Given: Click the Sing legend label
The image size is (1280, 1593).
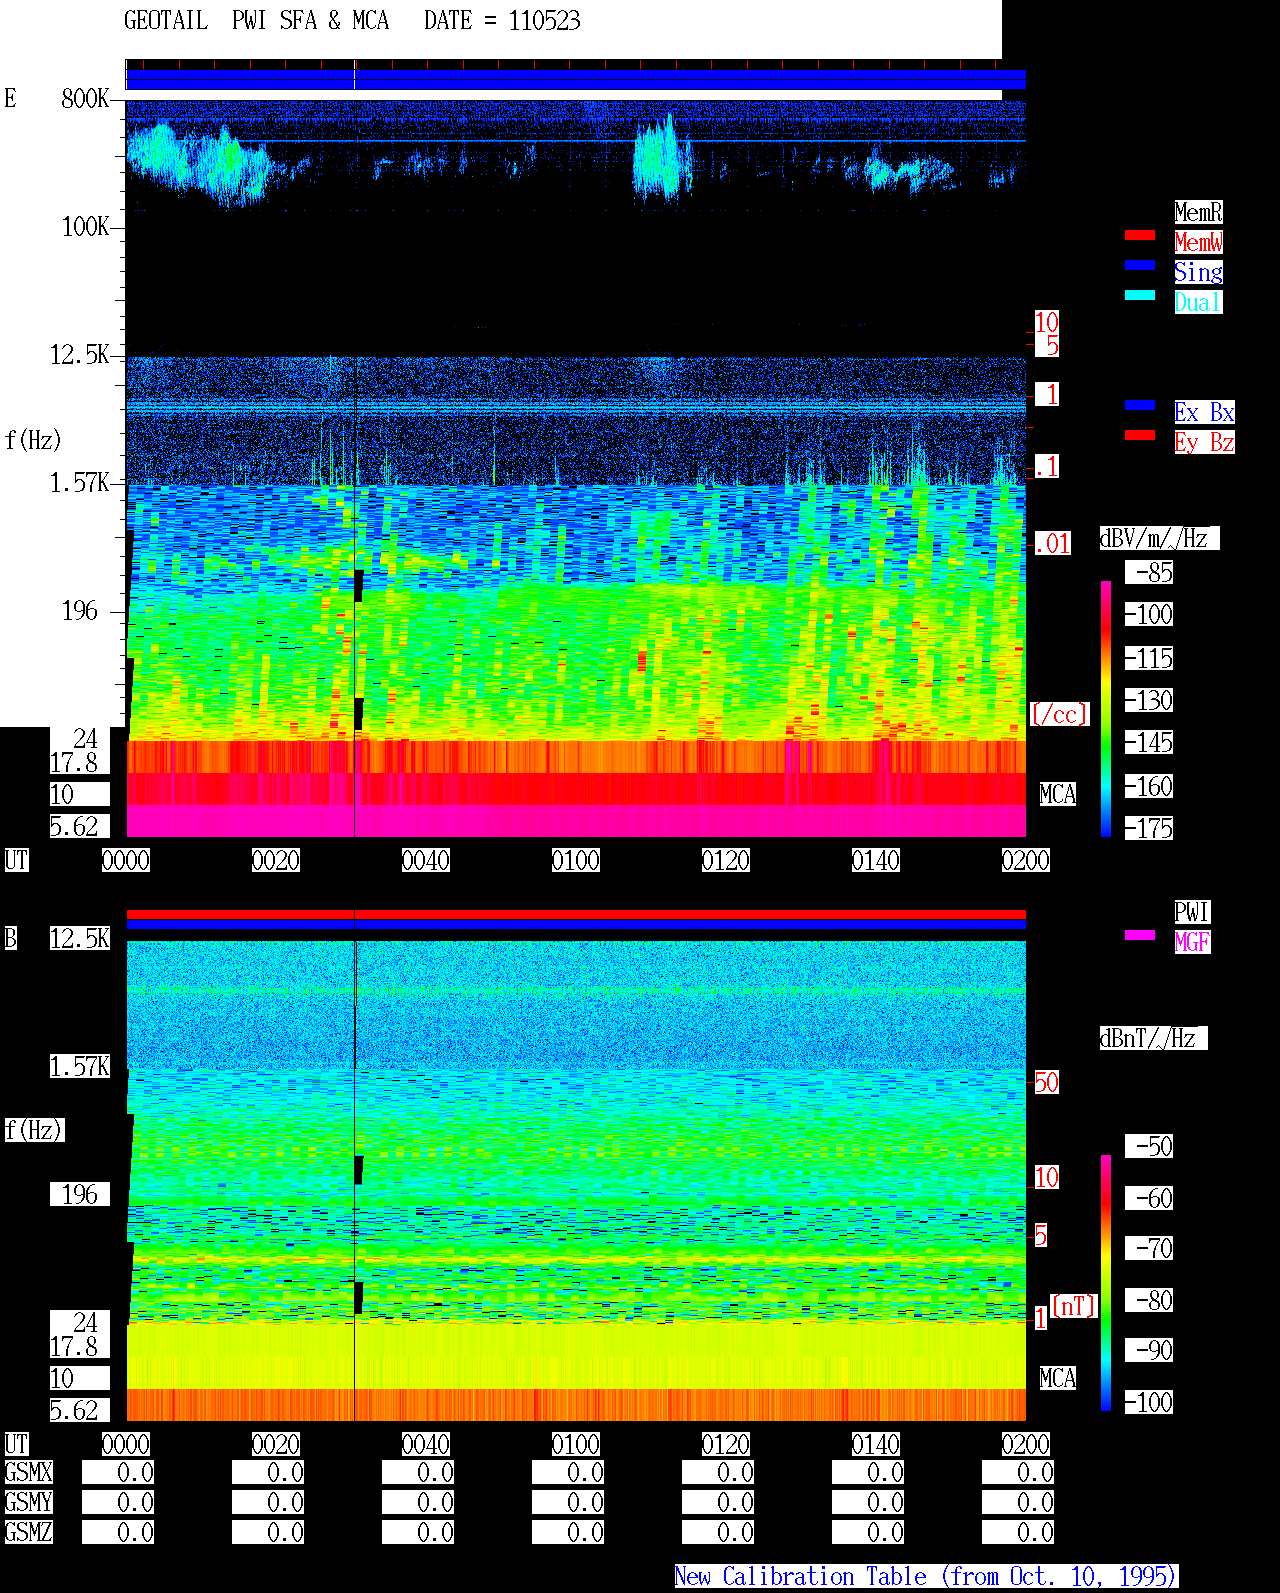Looking at the screenshot, I should click(1198, 272).
